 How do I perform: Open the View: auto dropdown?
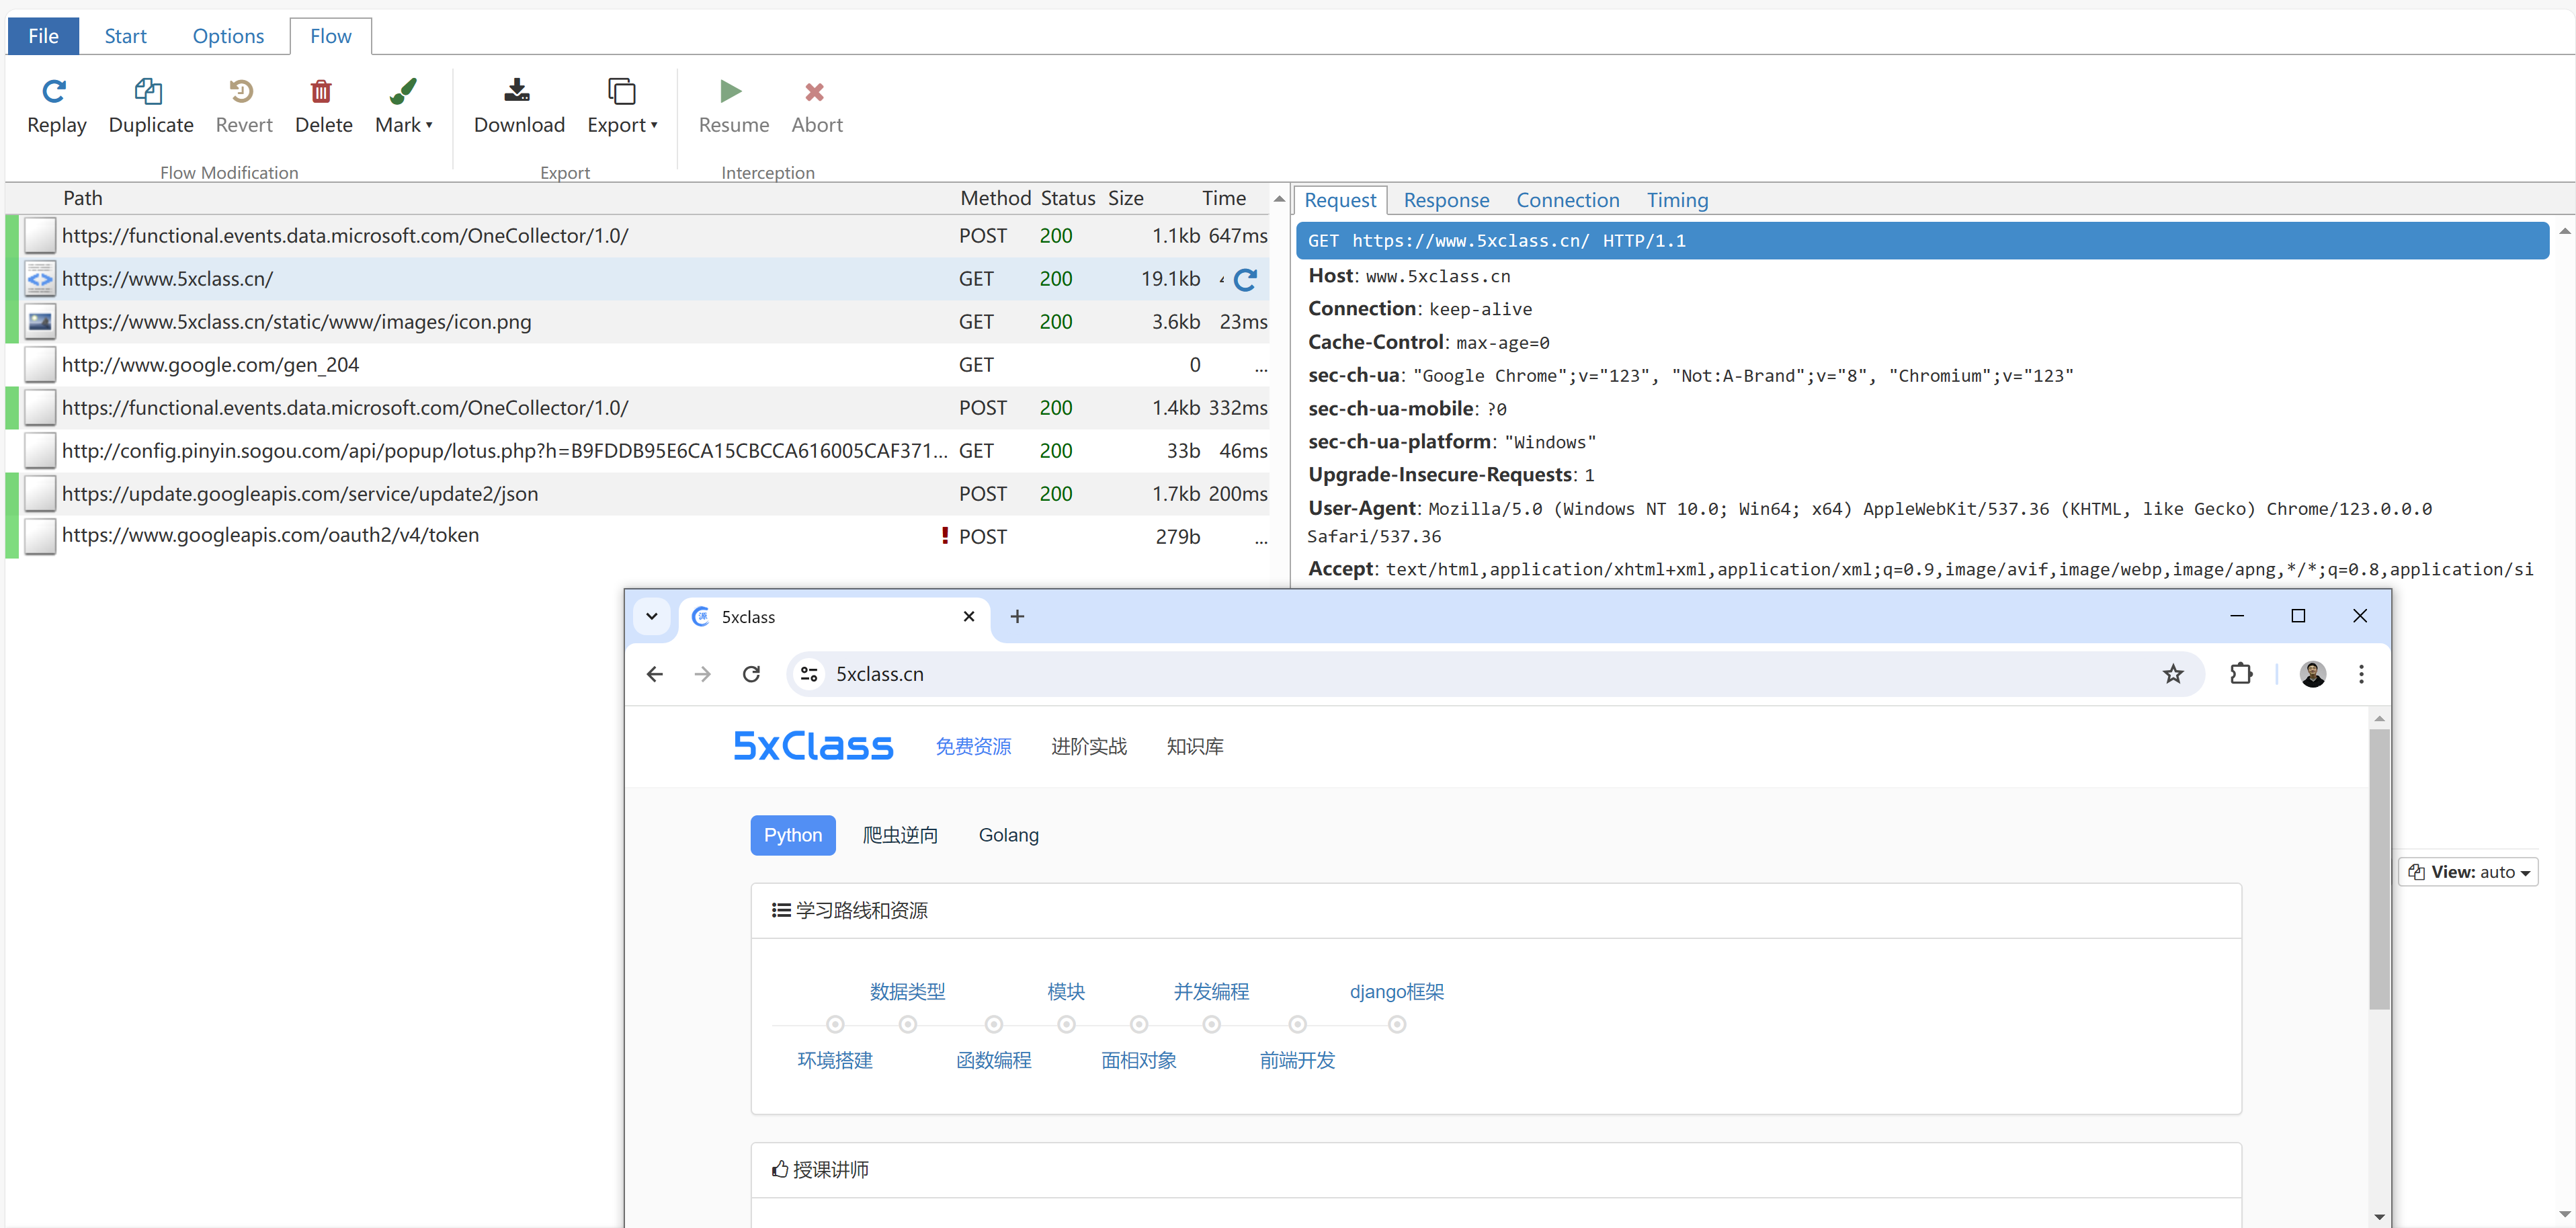[2467, 872]
